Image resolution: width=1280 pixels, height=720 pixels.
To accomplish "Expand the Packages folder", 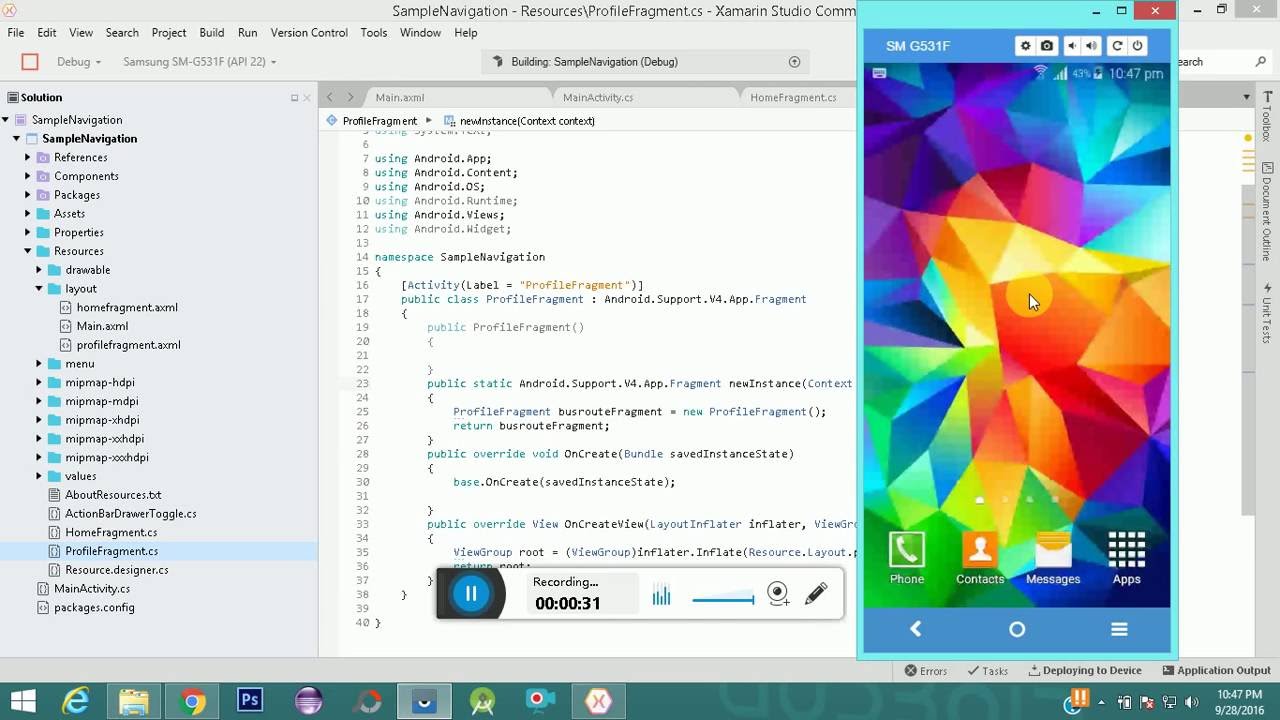I will (x=28, y=195).
